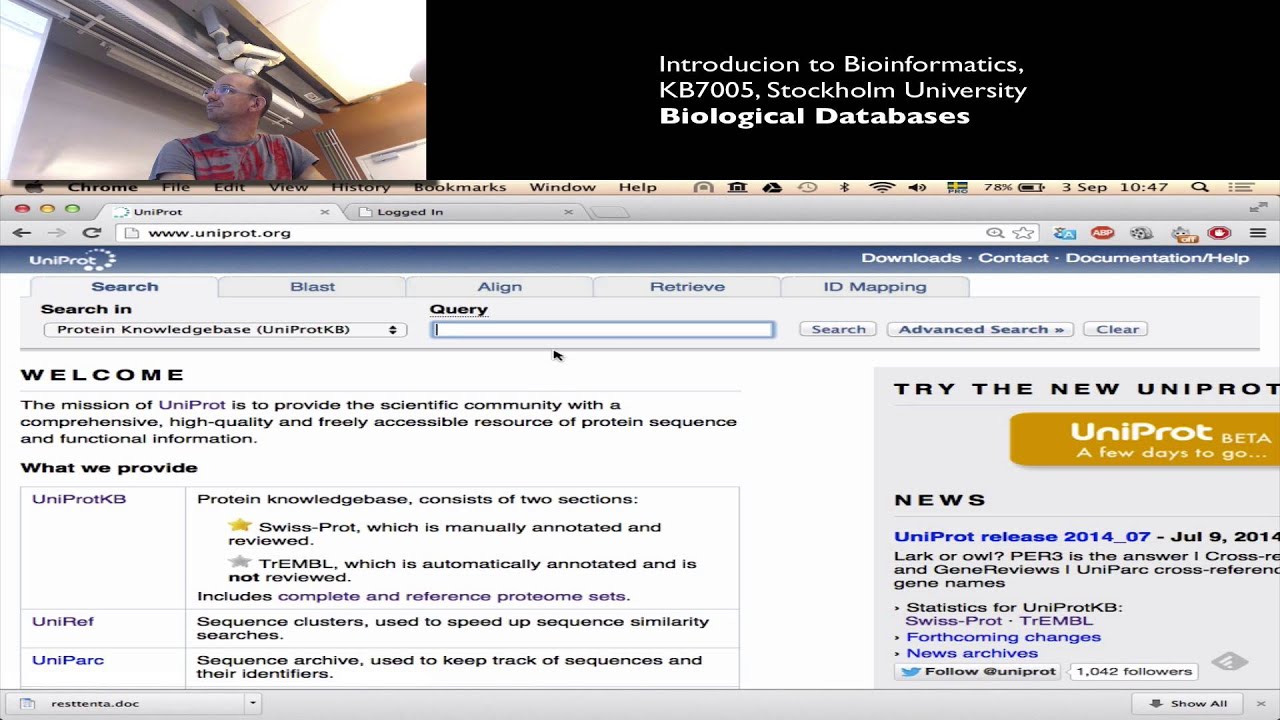
Task: Open the History menu
Action: [x=360, y=187]
